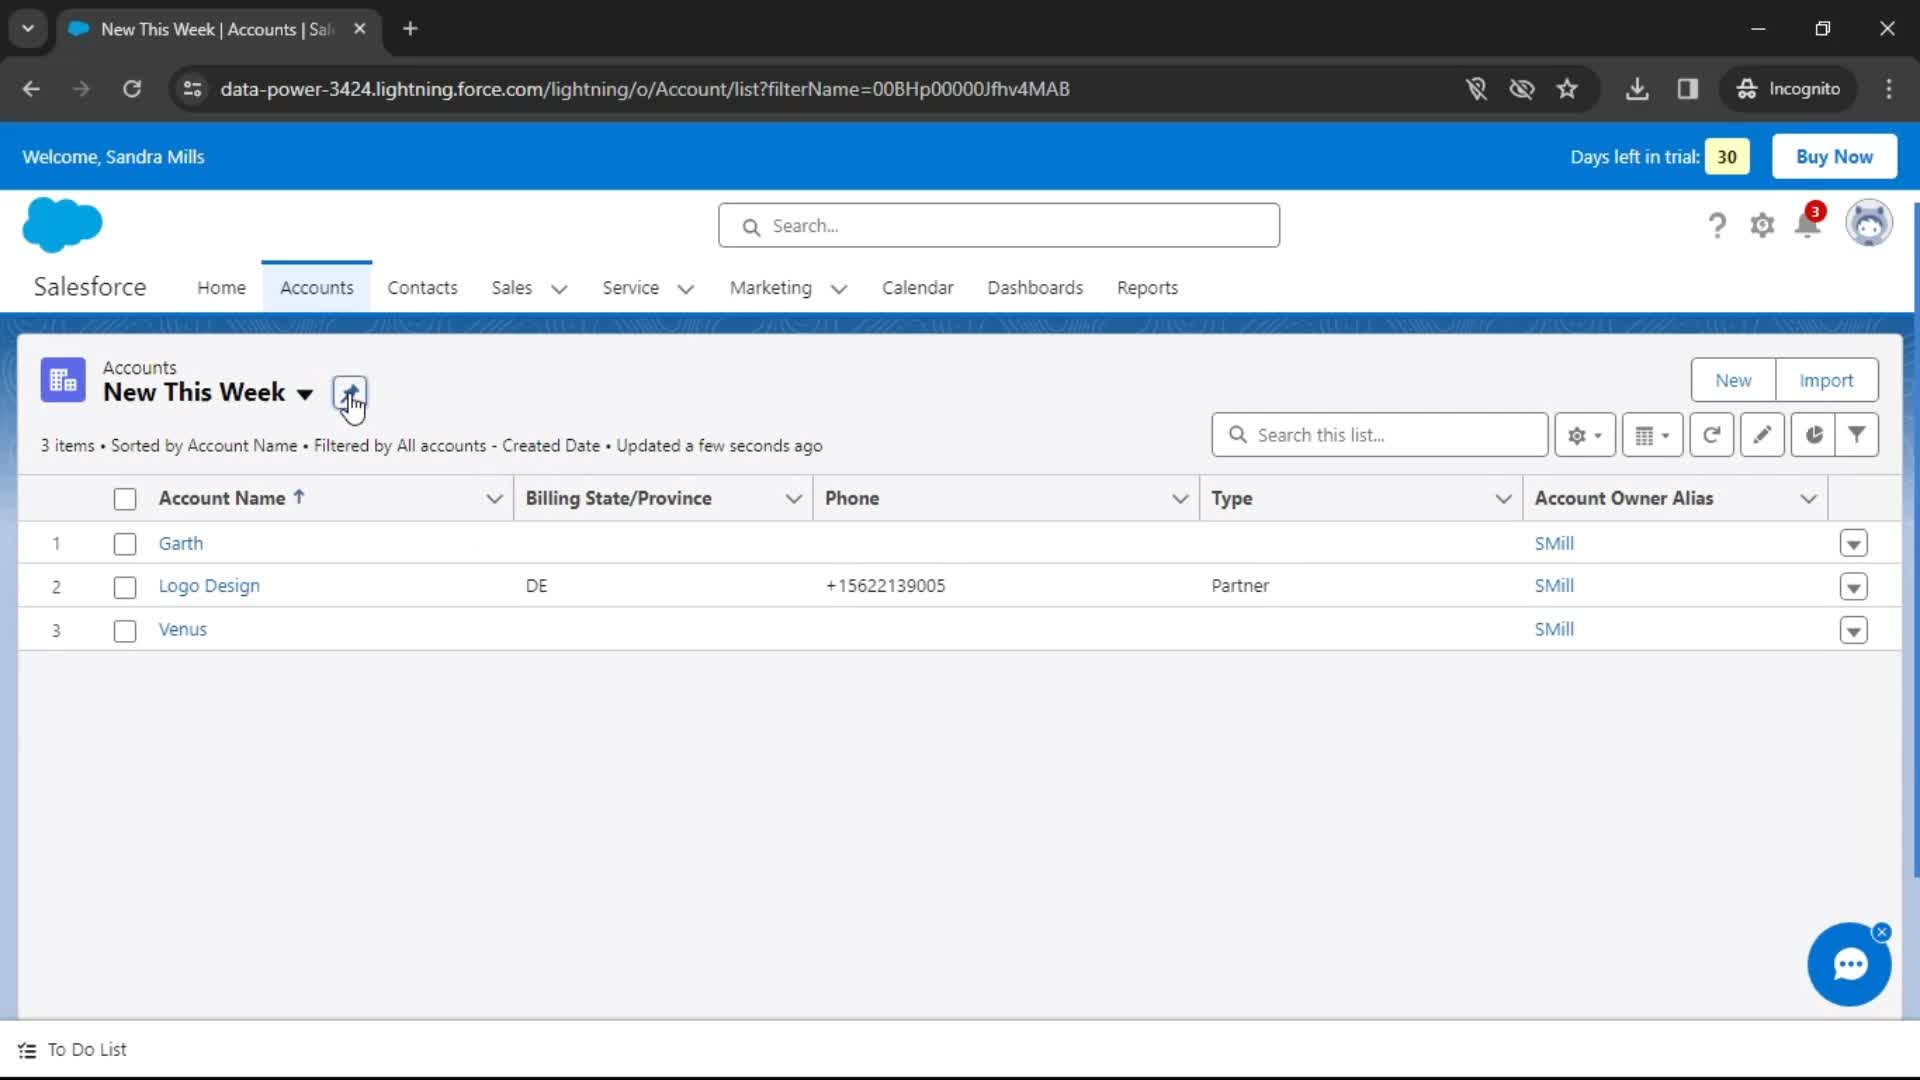Open the Venus account link
Viewport: 1920px width, 1080px height.
[x=183, y=629]
